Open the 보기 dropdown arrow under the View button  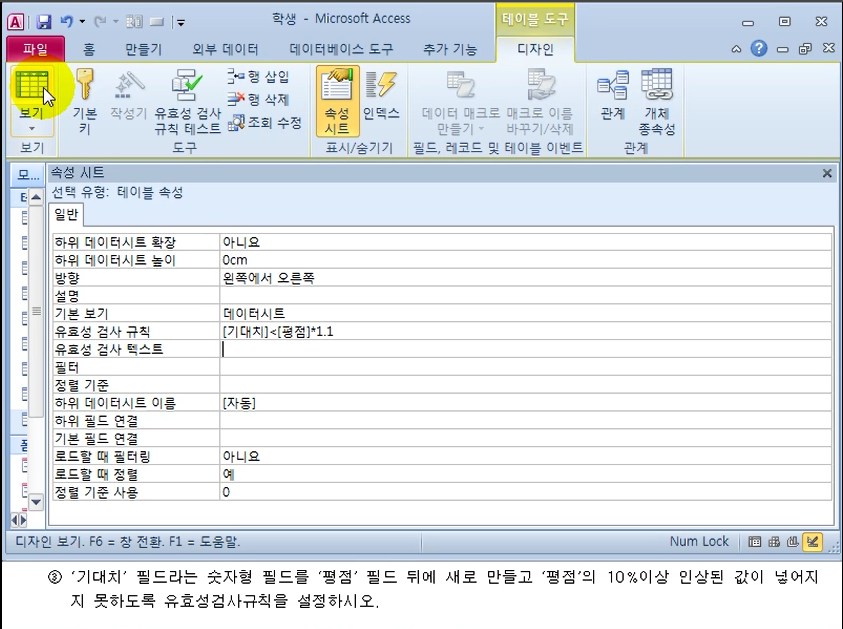point(32,128)
